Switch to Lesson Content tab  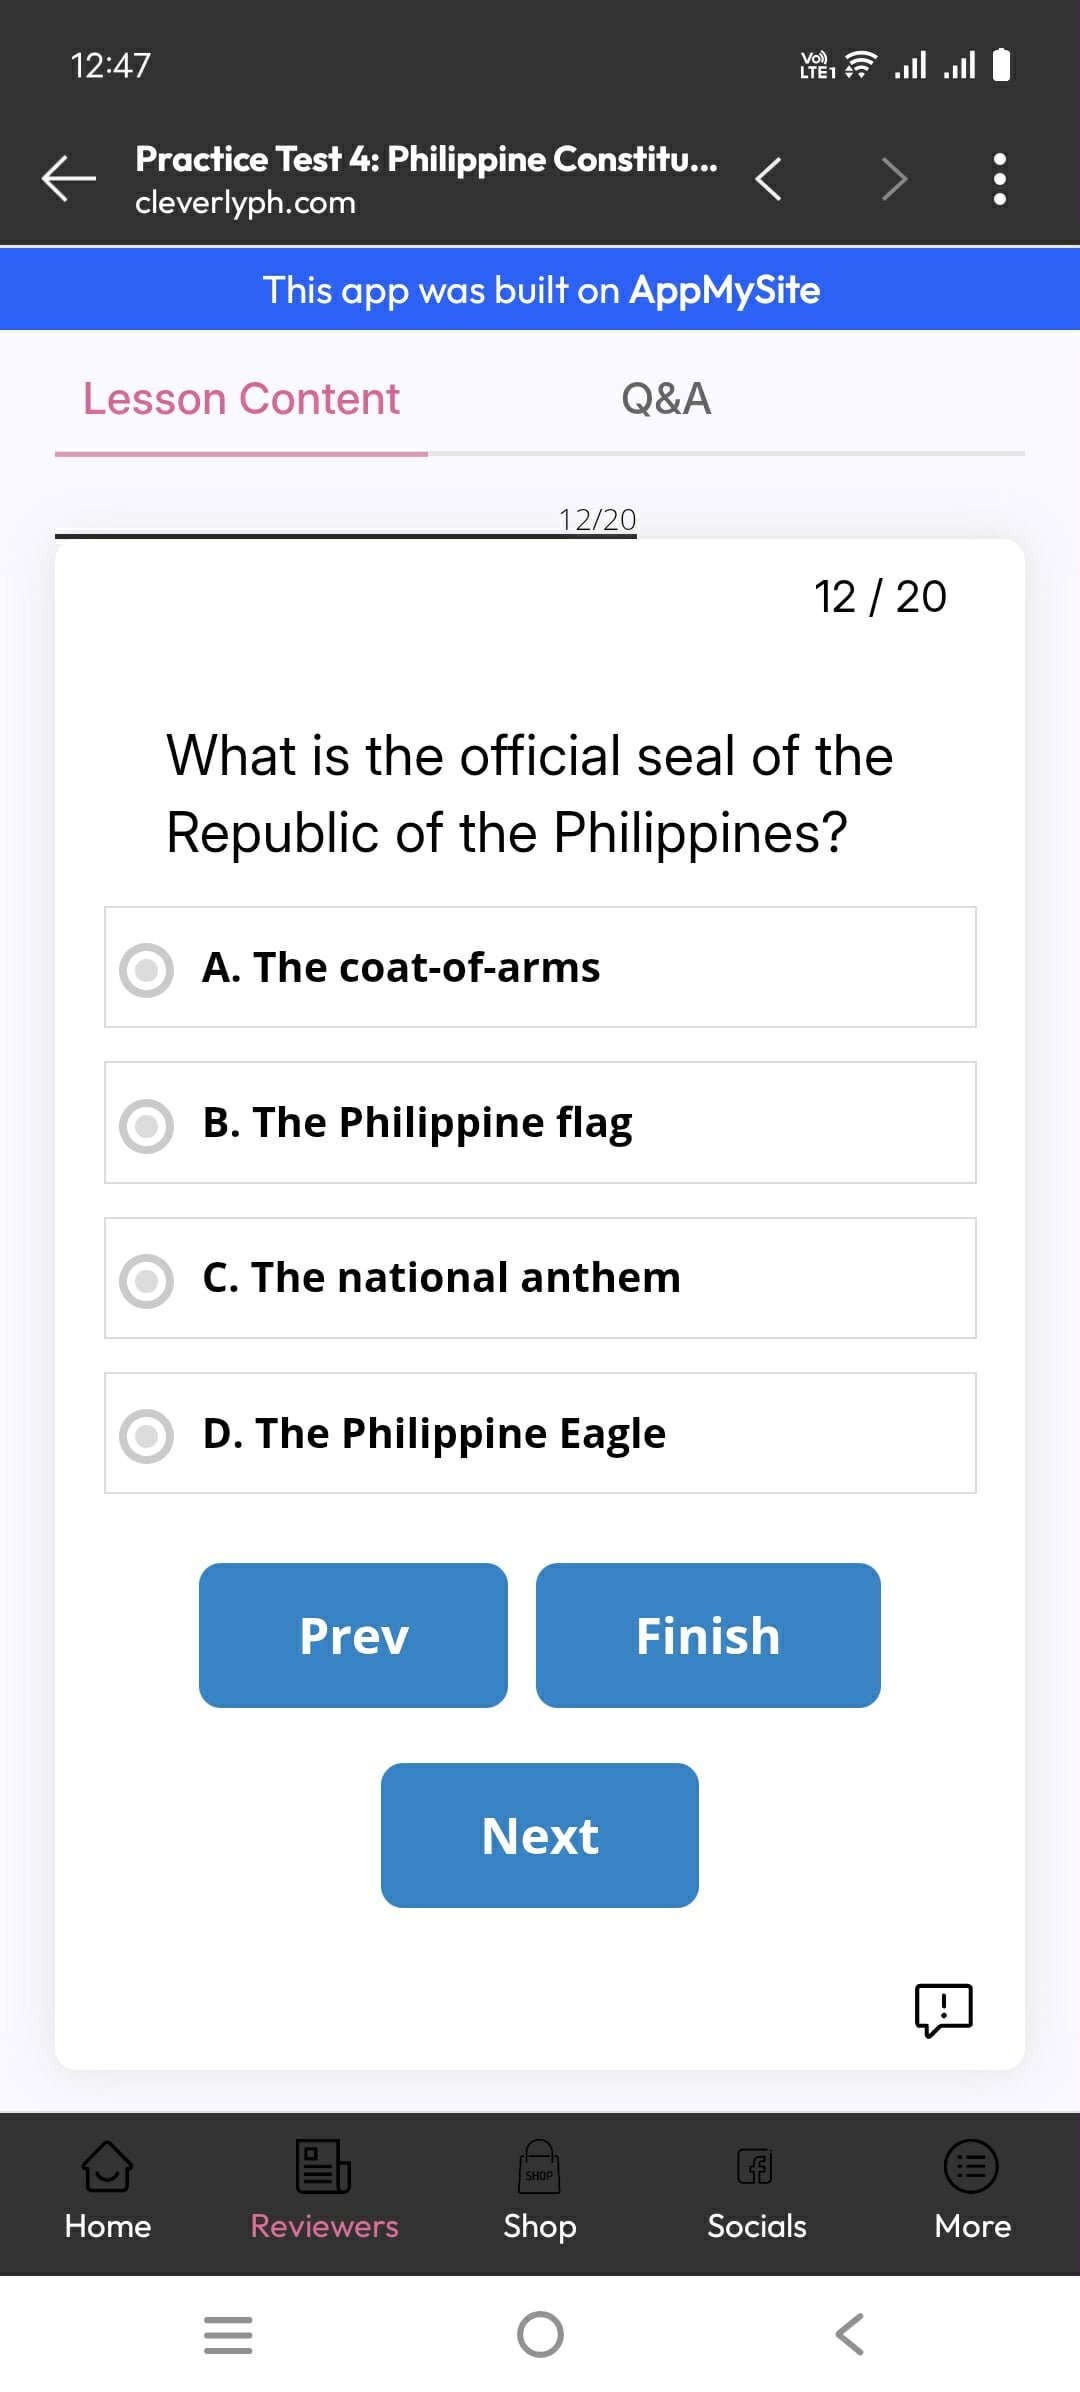pyautogui.click(x=241, y=399)
